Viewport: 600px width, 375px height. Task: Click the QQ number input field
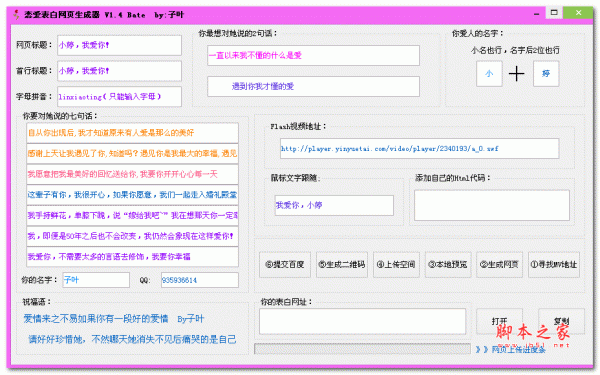(200, 280)
